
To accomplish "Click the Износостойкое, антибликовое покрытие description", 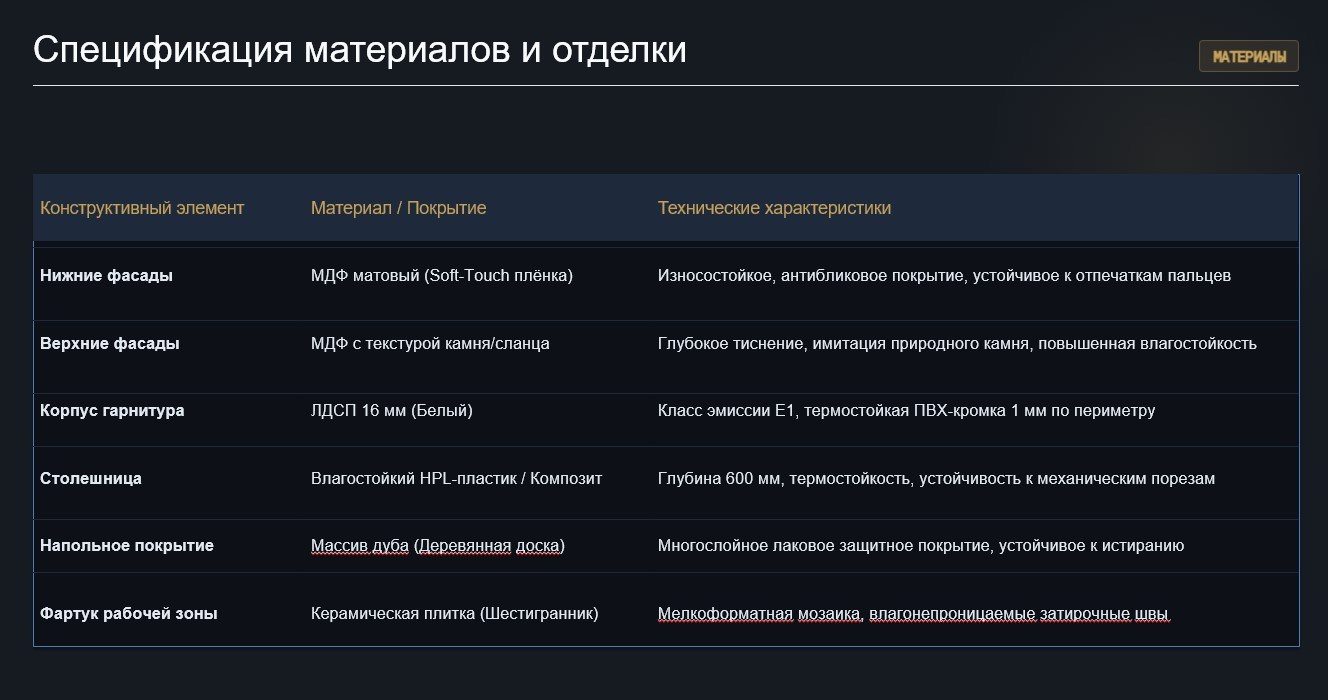I will click(944, 275).
